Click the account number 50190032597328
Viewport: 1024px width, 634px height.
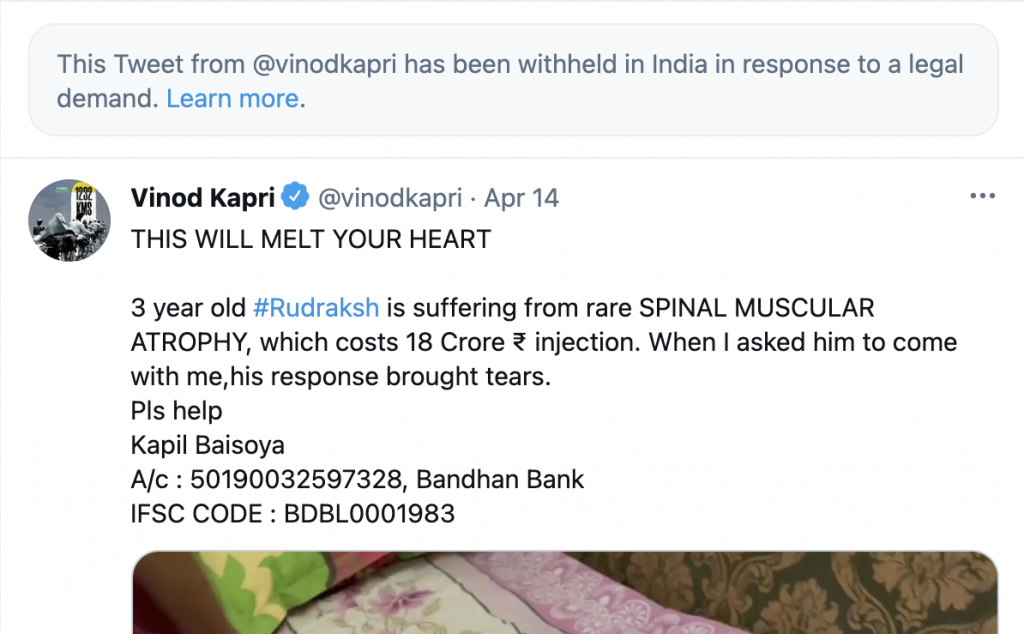point(297,480)
